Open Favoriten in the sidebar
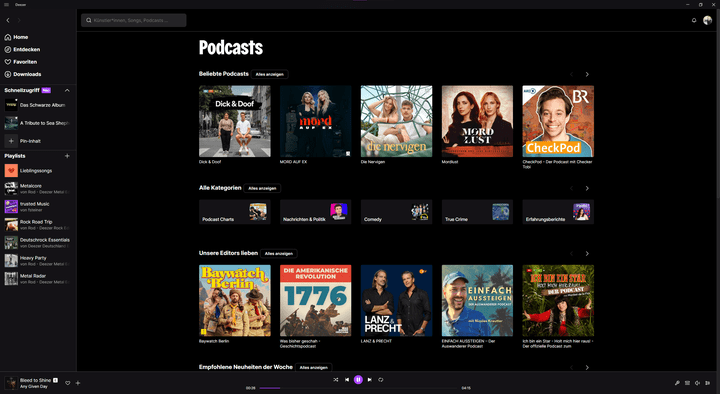Screen dimensions: 720x394 coord(21,62)
